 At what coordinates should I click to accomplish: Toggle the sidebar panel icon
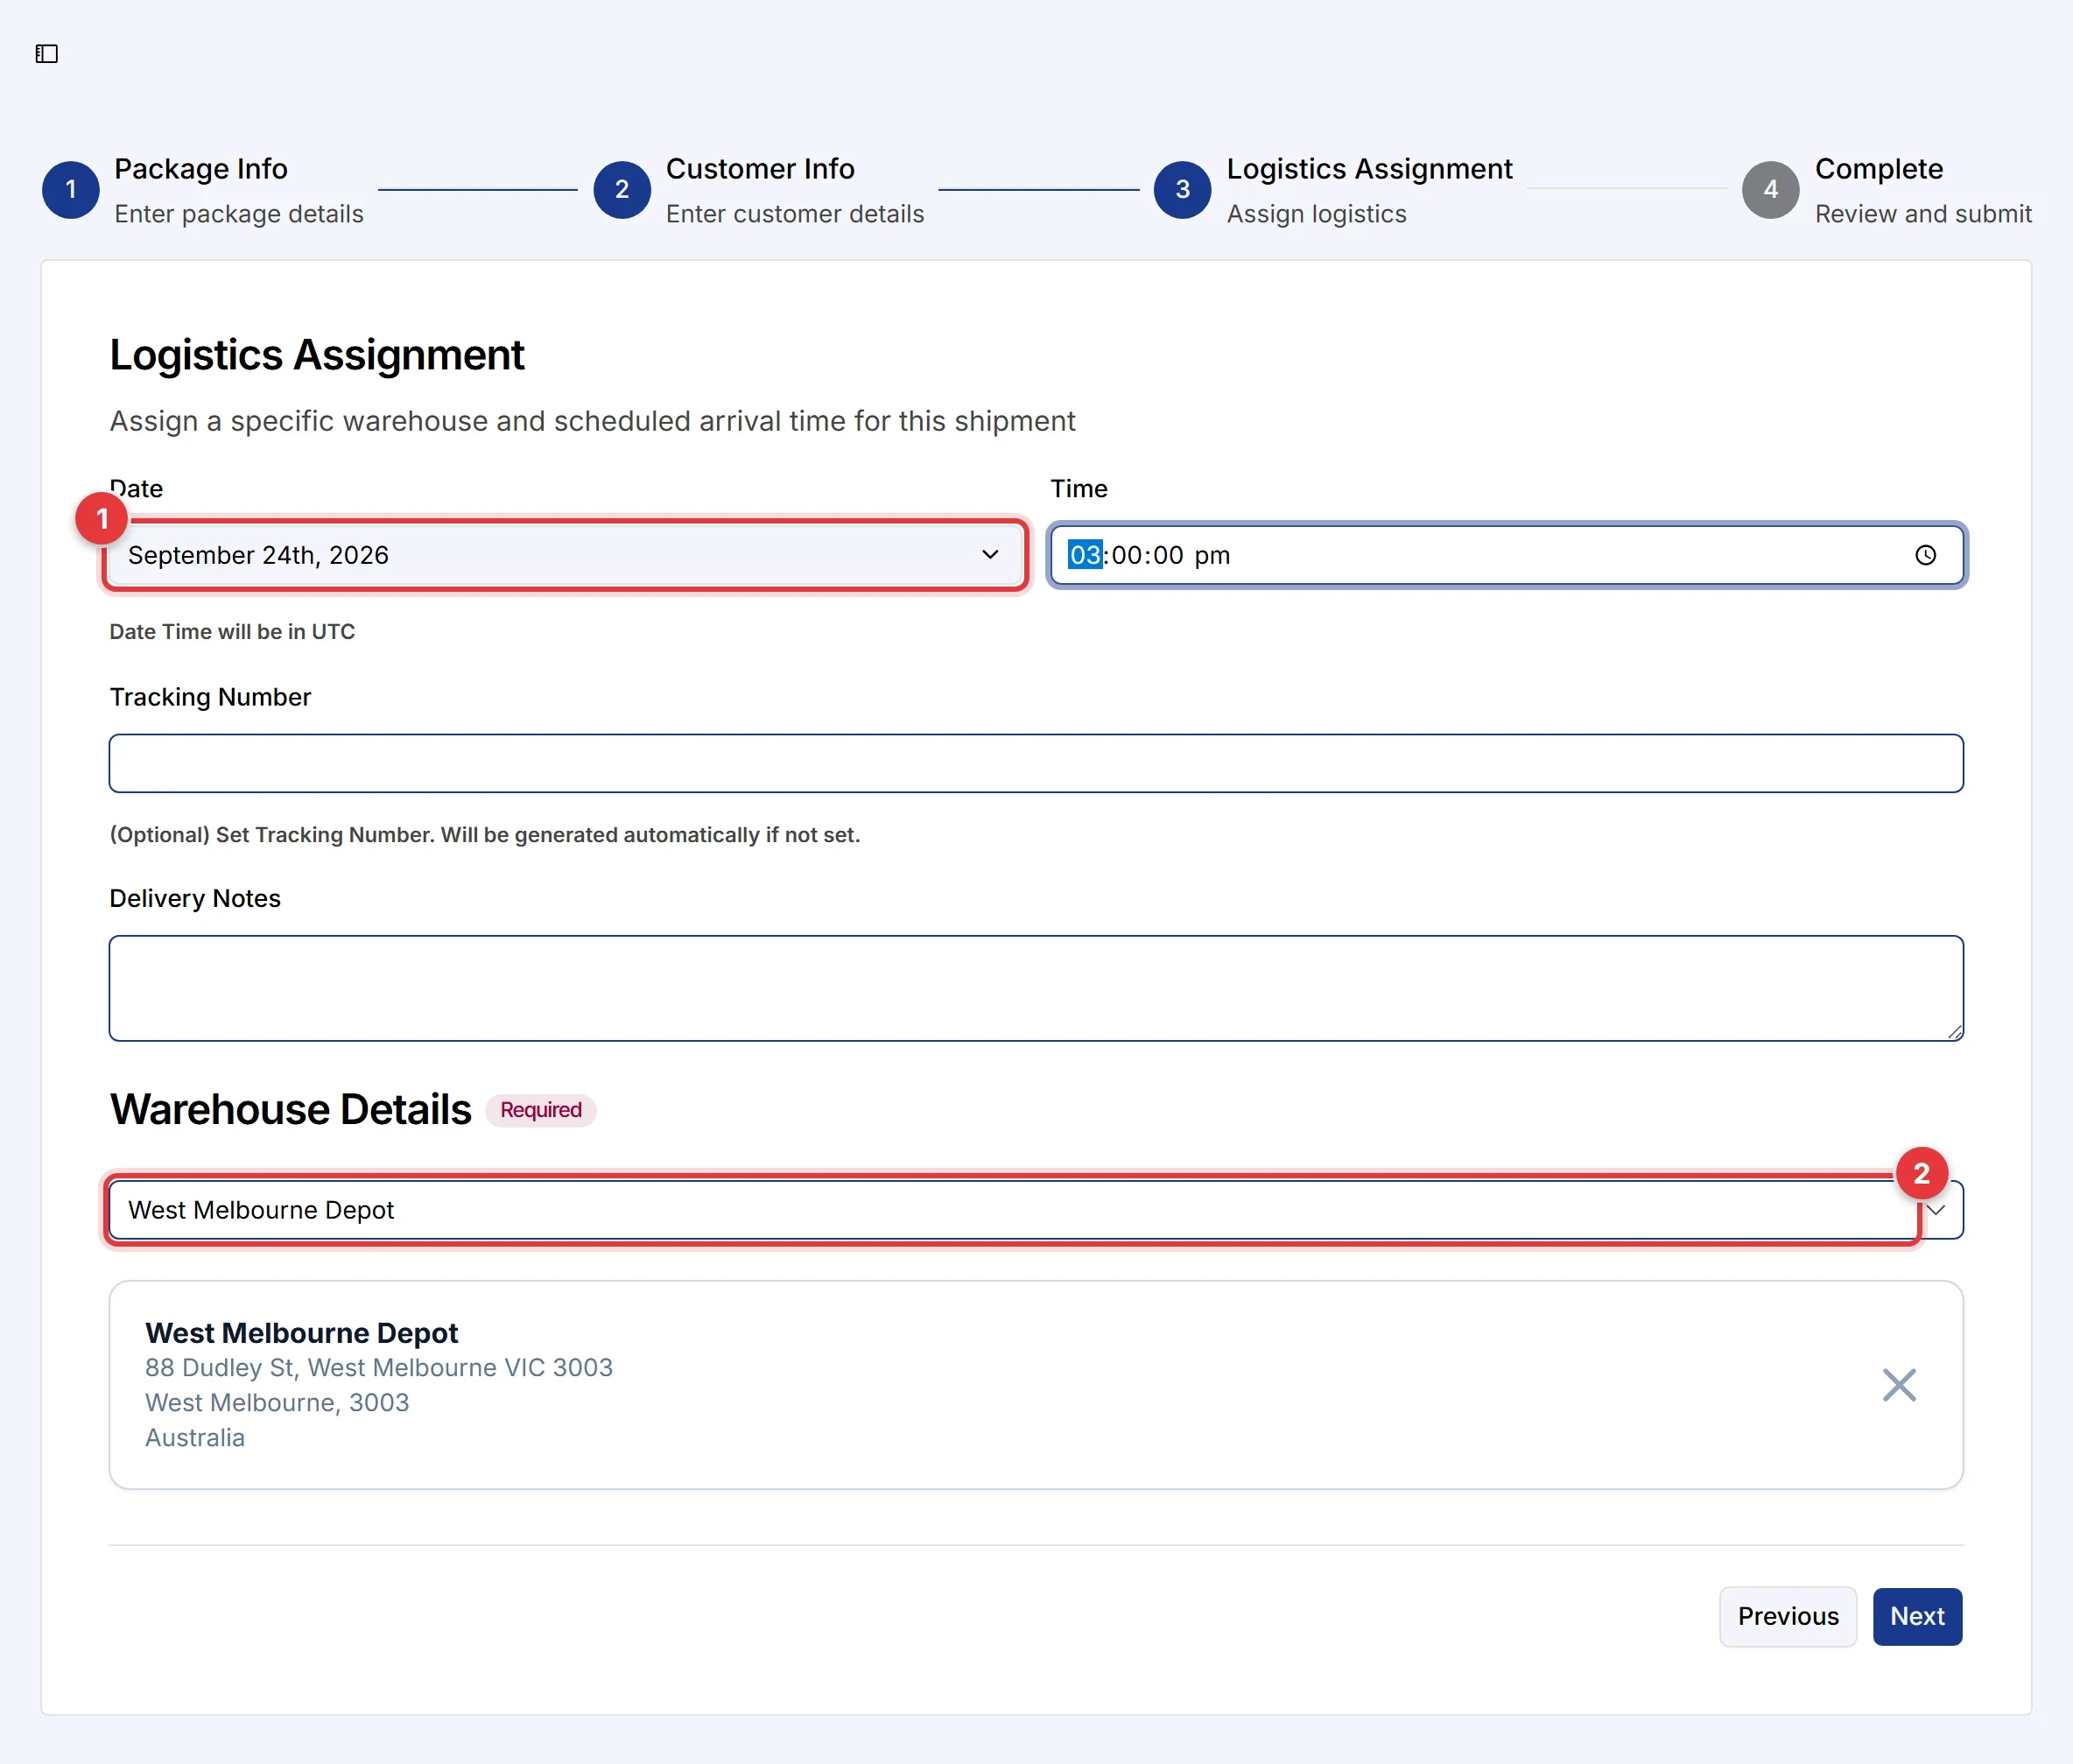[47, 54]
